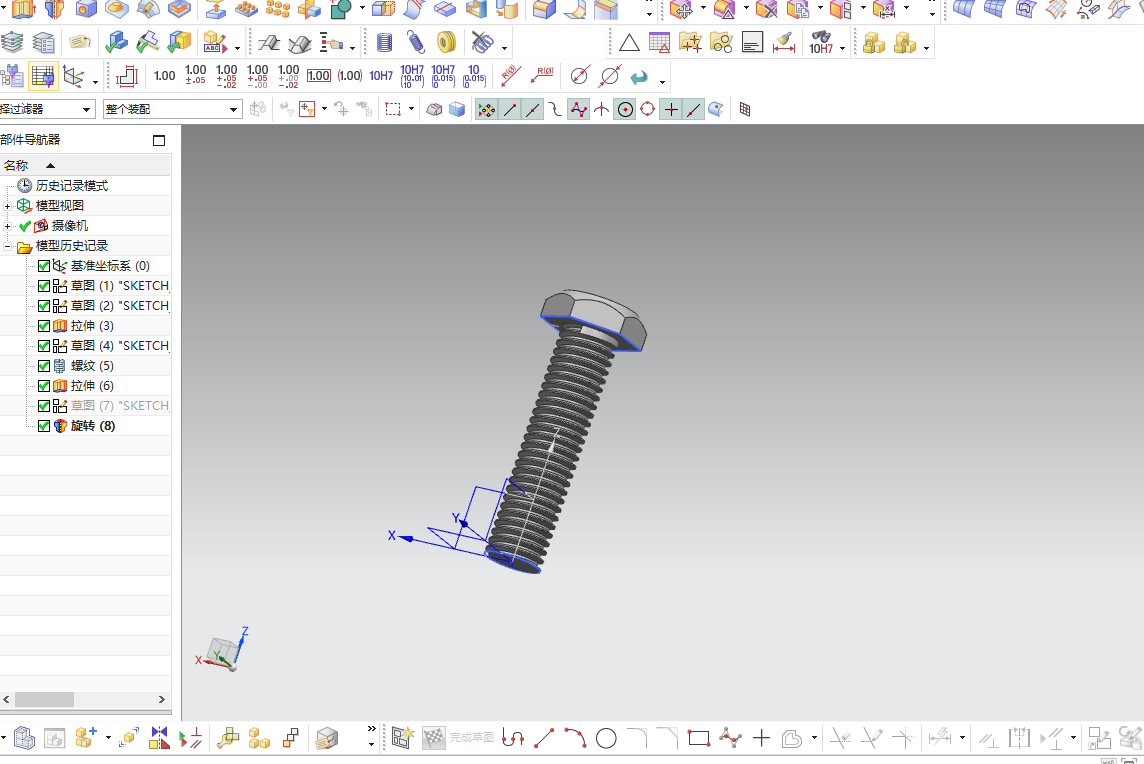Expand the bottom toolbar overflow chevron
Screen dimensions: 1144x764
pyautogui.click(x=371, y=729)
